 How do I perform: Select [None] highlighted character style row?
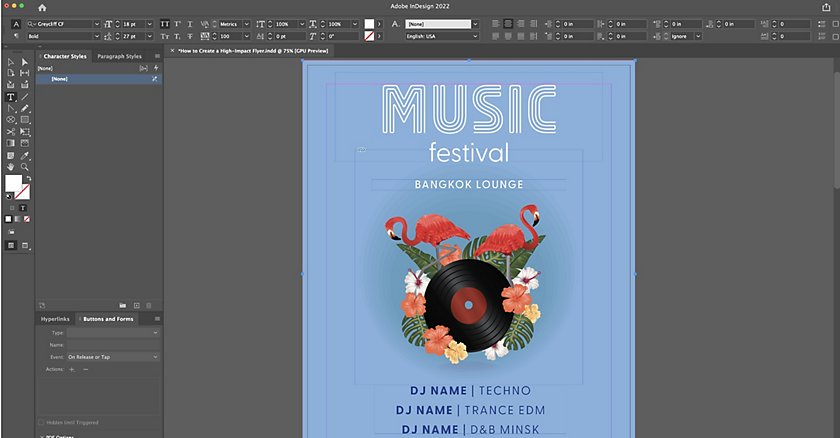pos(99,79)
